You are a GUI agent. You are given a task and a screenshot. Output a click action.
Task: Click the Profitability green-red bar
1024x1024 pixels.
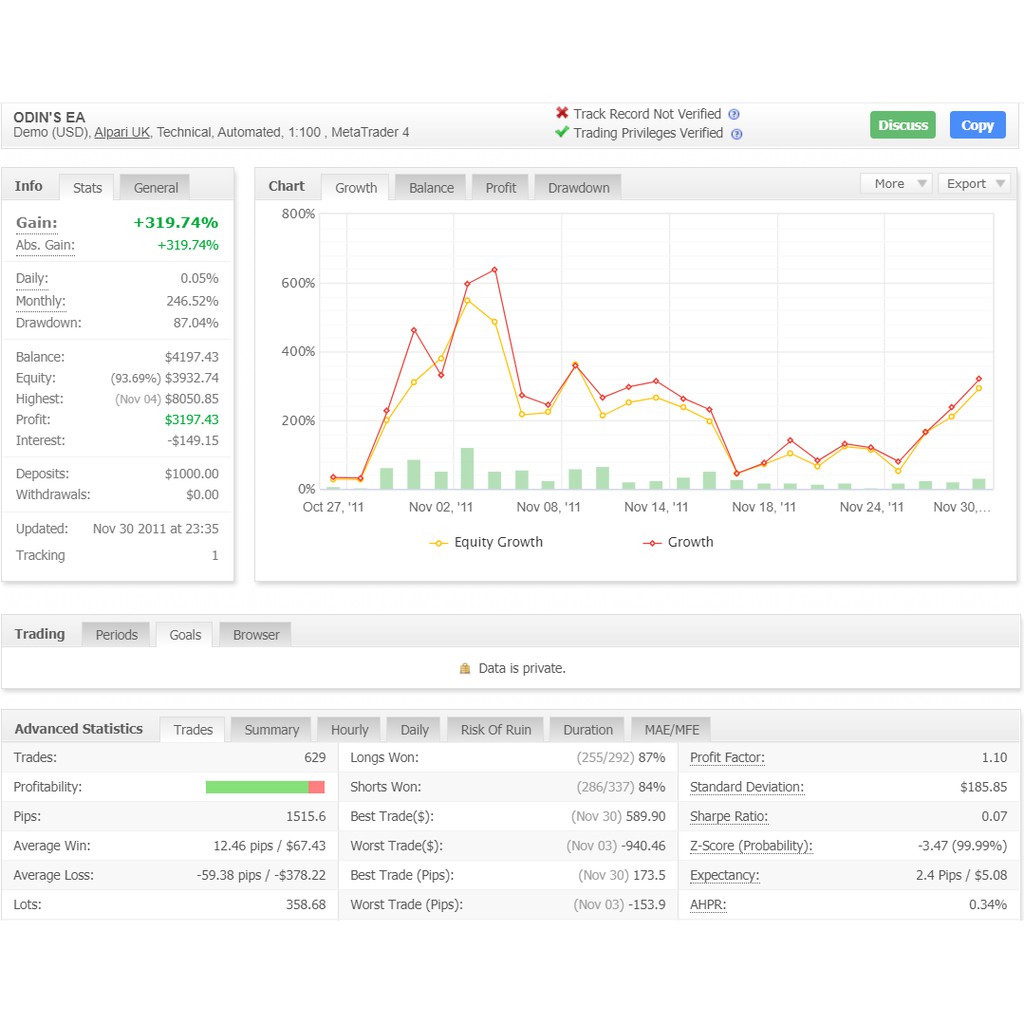click(x=265, y=787)
